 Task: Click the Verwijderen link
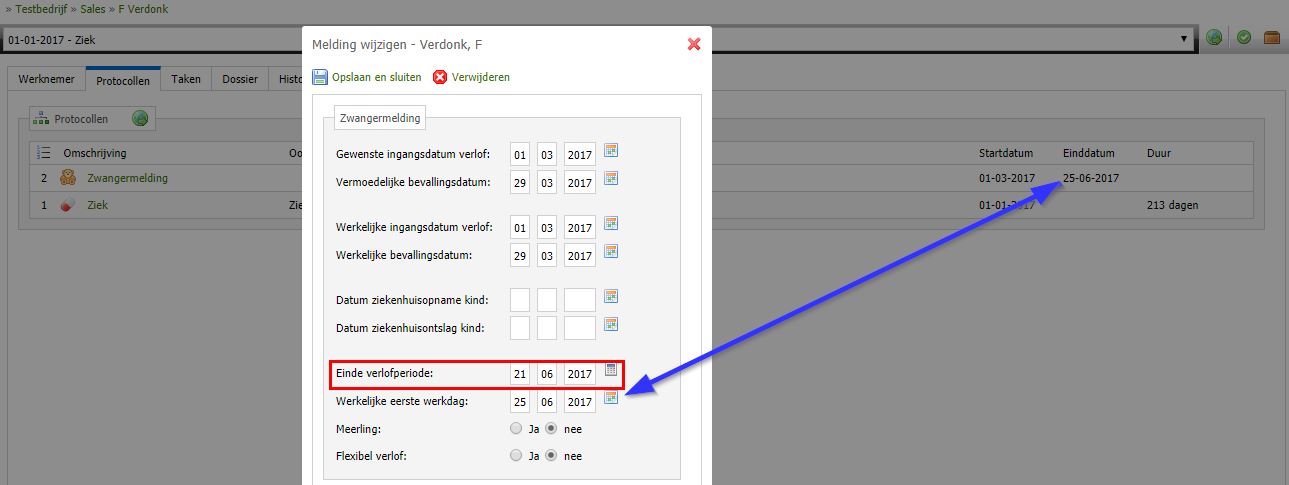[x=481, y=77]
